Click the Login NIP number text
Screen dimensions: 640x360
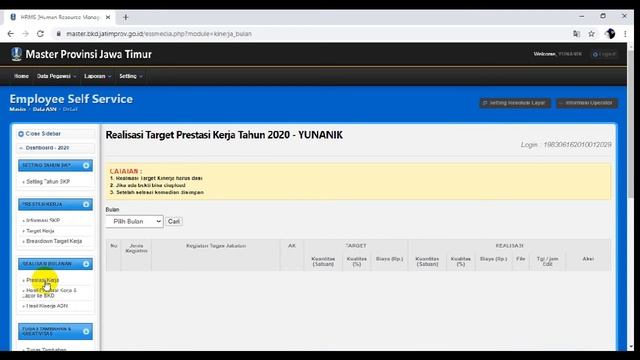point(577,144)
